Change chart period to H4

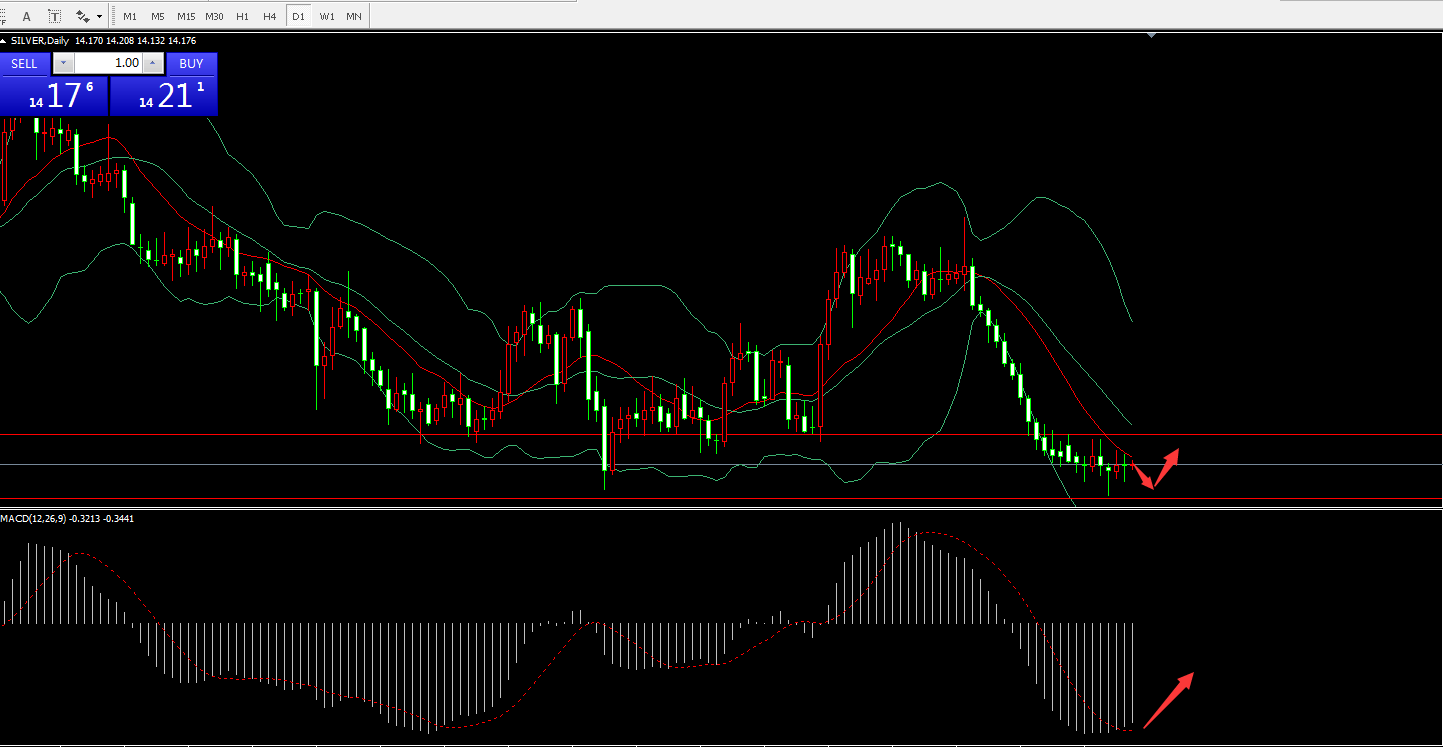pyautogui.click(x=270, y=16)
